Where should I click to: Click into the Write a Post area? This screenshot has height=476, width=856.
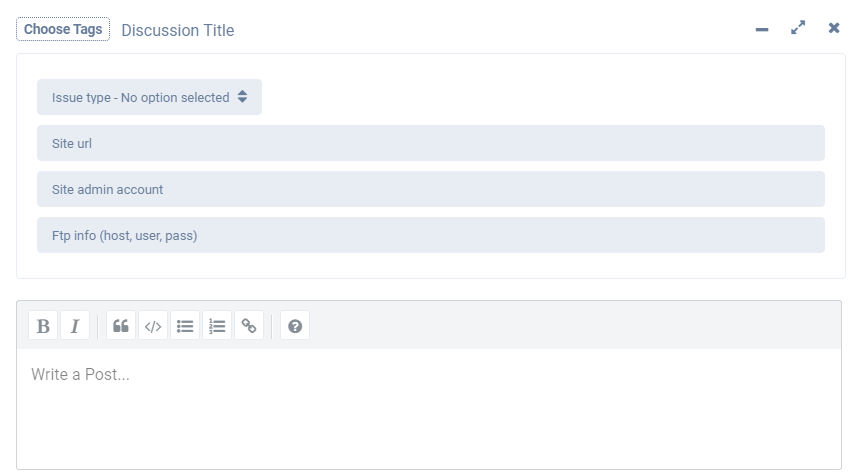(x=428, y=405)
